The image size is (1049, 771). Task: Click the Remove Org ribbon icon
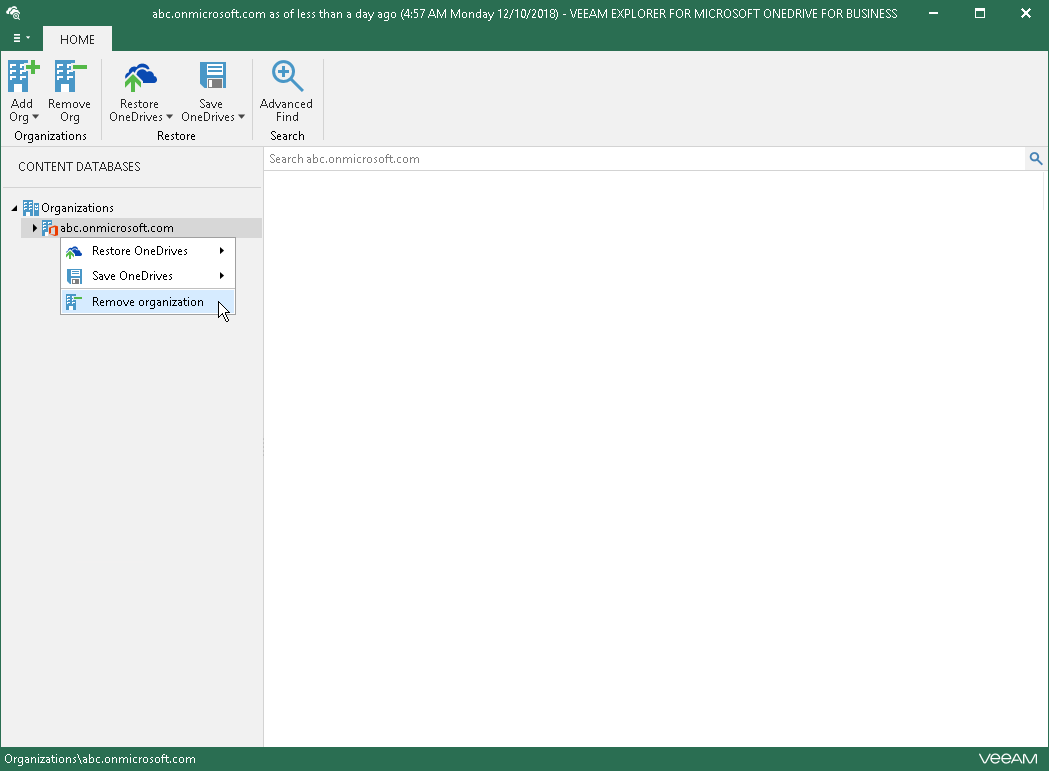(70, 76)
